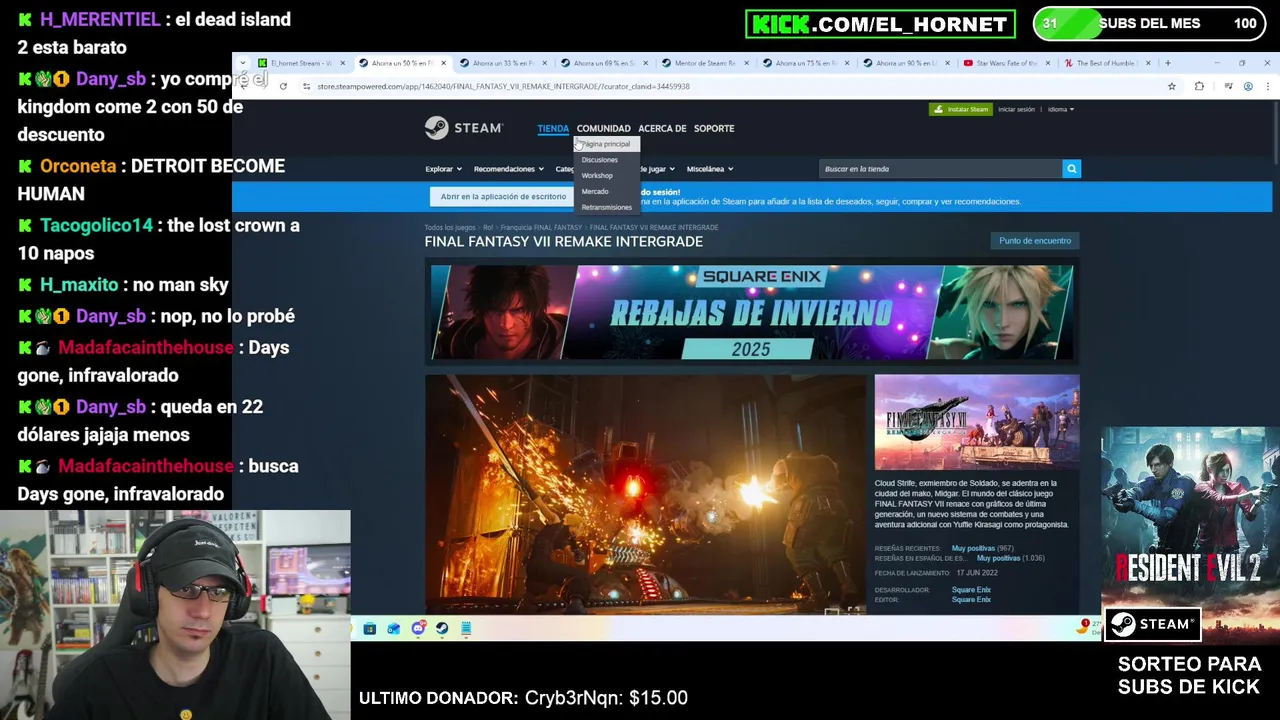Switch to the 'Ahorra un 69 %' tab
1280x720 pixels.
click(604, 63)
